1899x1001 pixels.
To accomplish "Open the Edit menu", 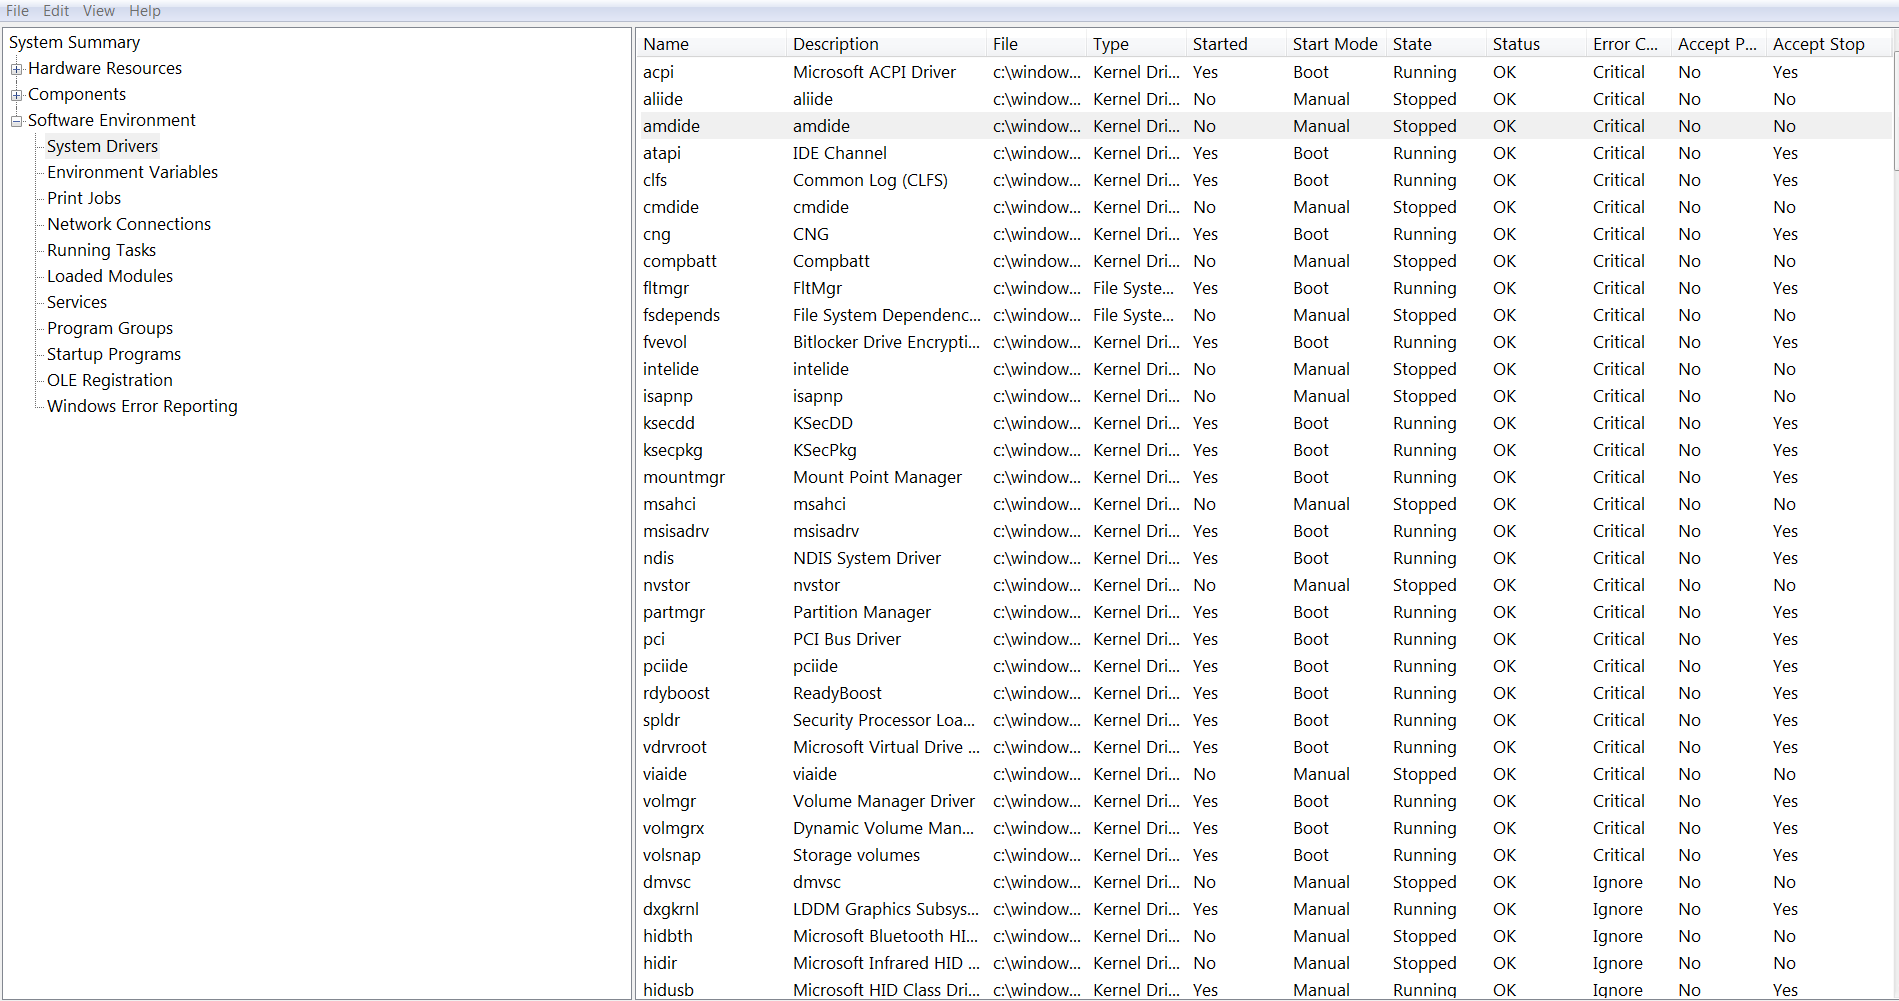I will coord(56,10).
